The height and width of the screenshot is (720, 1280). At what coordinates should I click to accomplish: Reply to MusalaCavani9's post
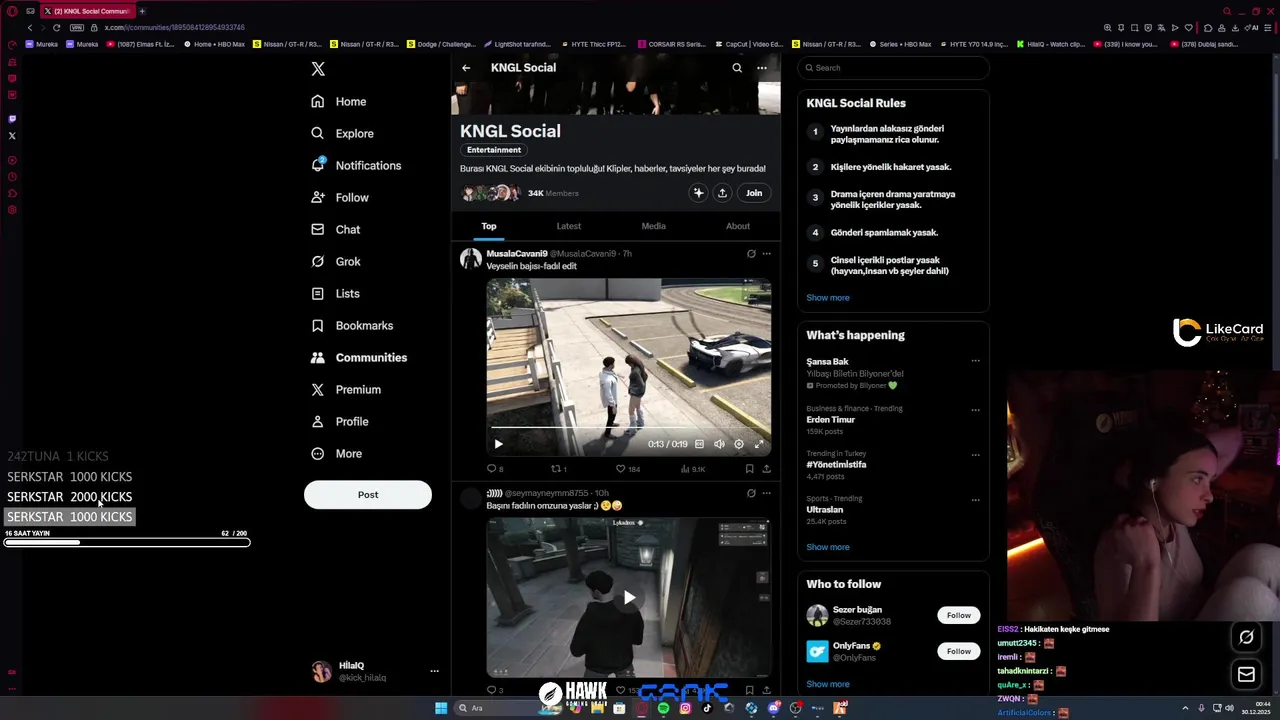coord(495,469)
